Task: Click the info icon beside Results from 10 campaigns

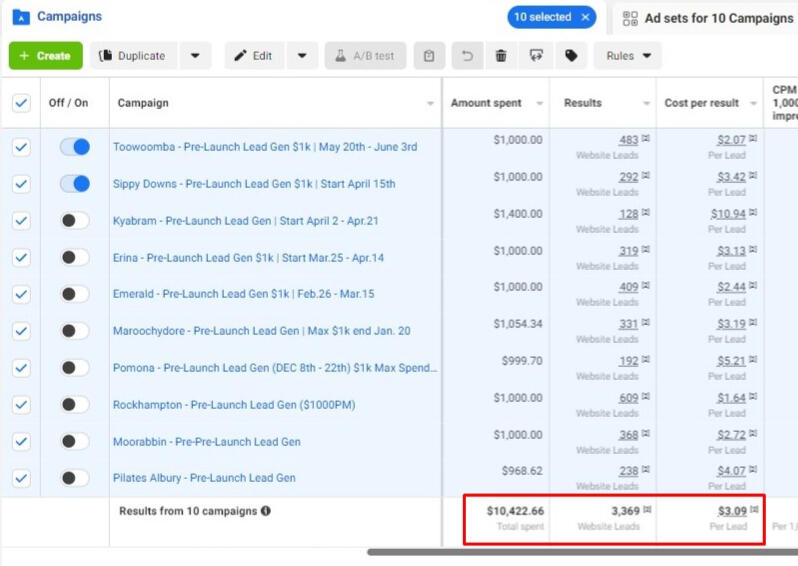Action: coord(266,511)
